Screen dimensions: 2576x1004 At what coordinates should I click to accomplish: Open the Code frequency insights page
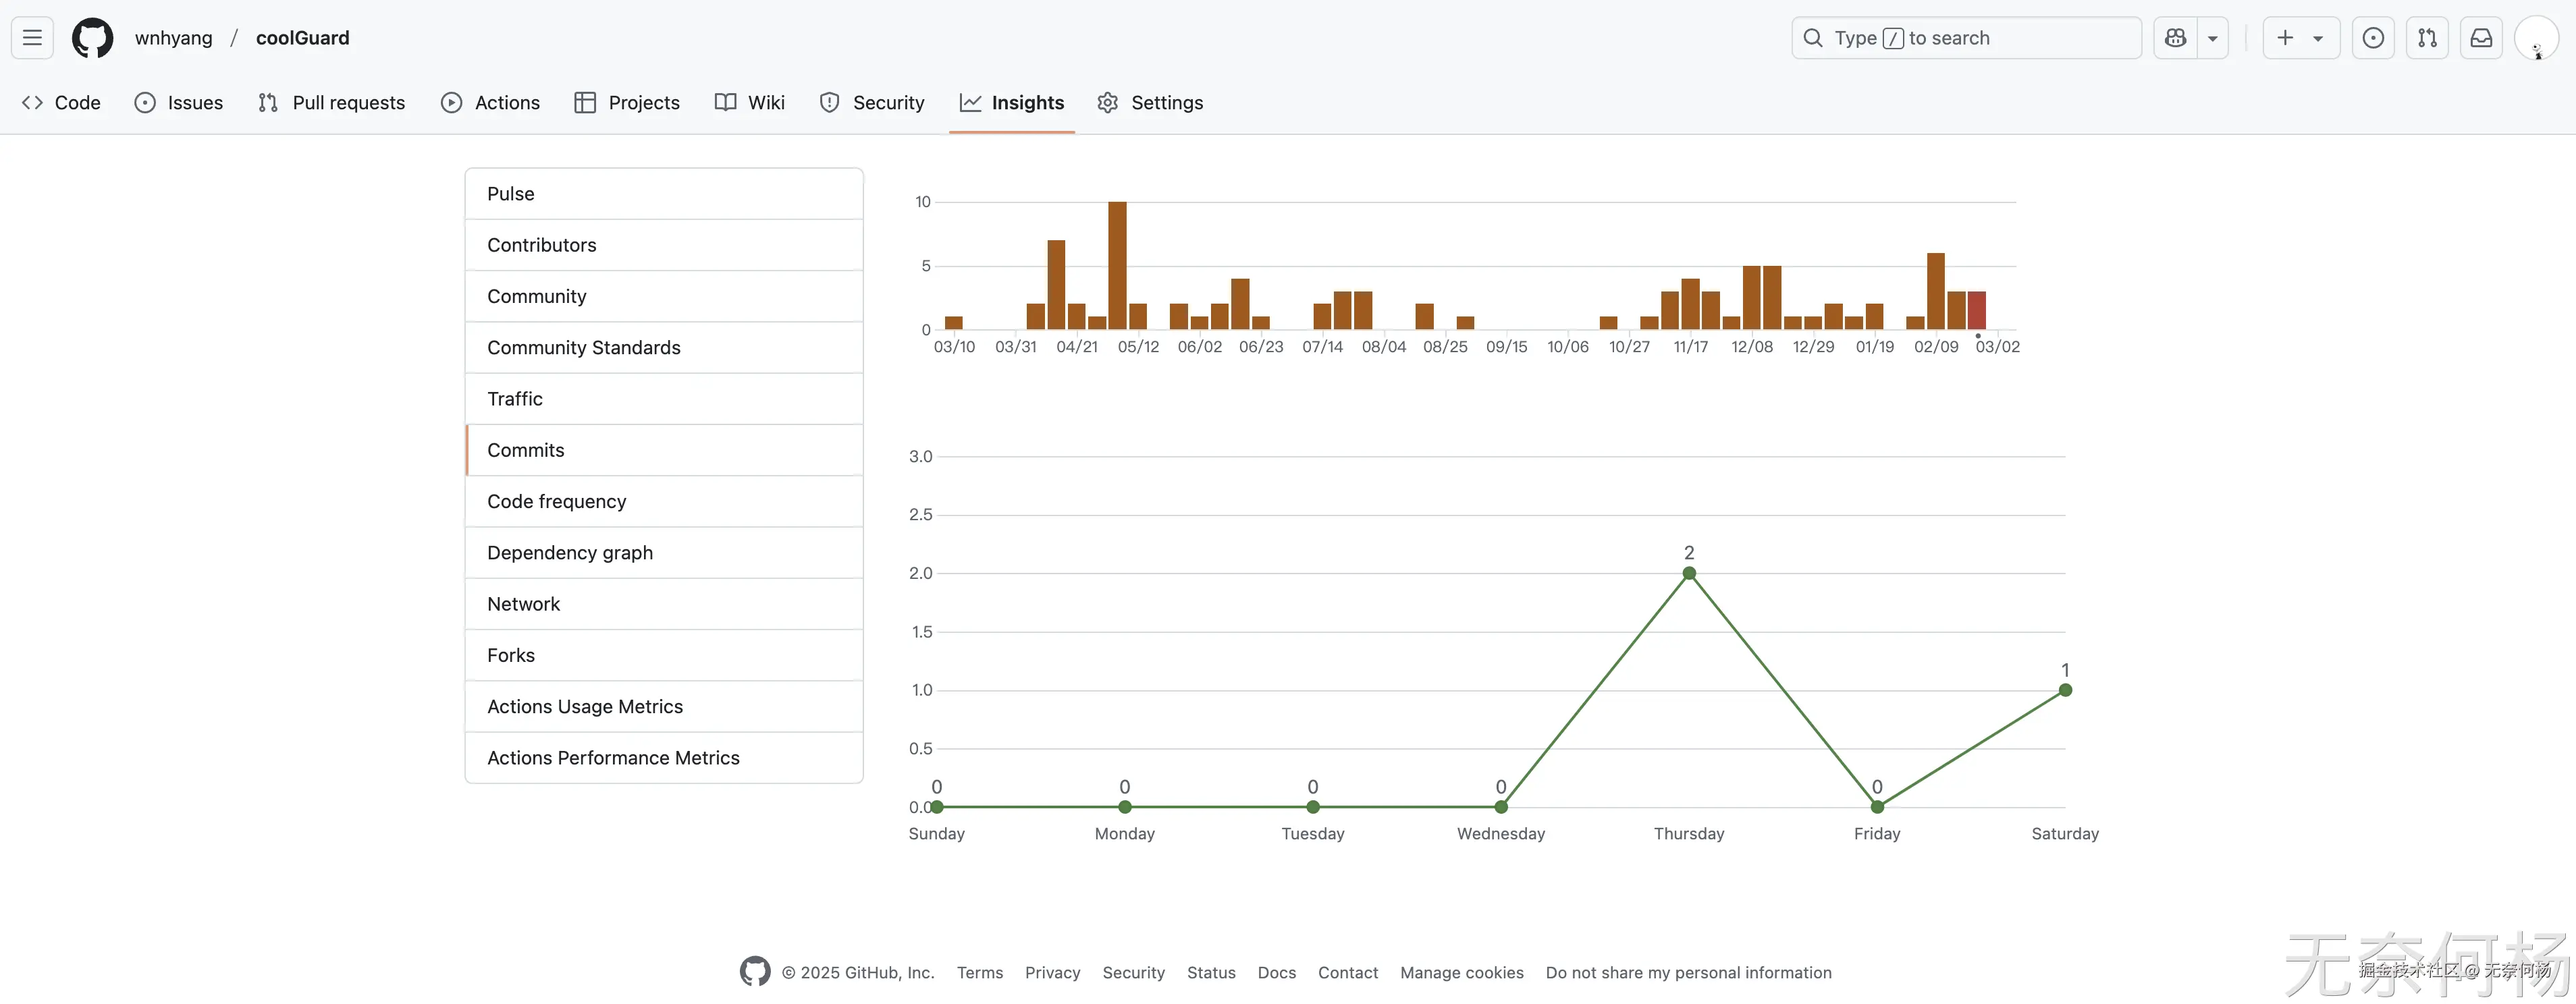pos(556,501)
